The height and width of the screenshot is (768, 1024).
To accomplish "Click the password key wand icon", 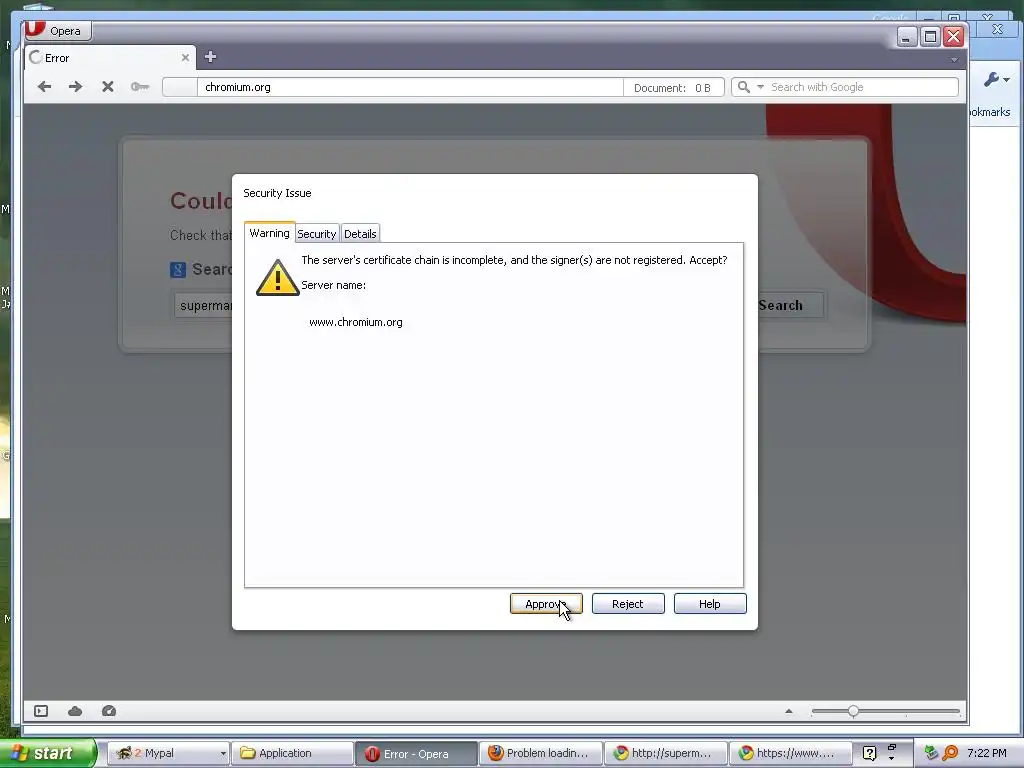I will pos(140,87).
